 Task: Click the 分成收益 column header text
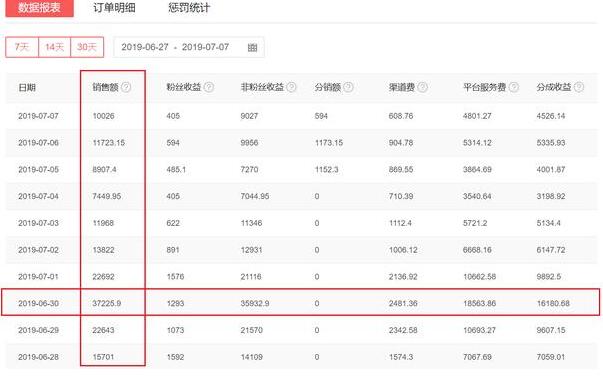click(x=554, y=87)
